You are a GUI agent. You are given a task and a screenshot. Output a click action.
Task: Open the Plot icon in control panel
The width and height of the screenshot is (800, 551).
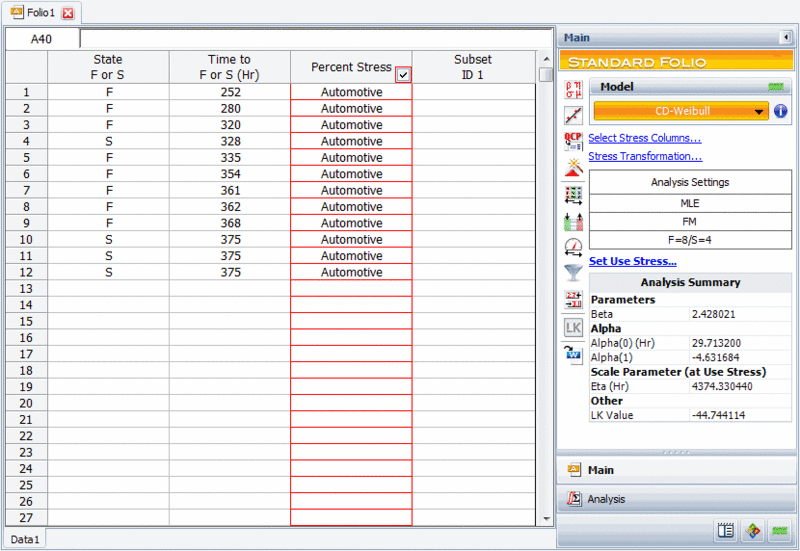pos(573,115)
